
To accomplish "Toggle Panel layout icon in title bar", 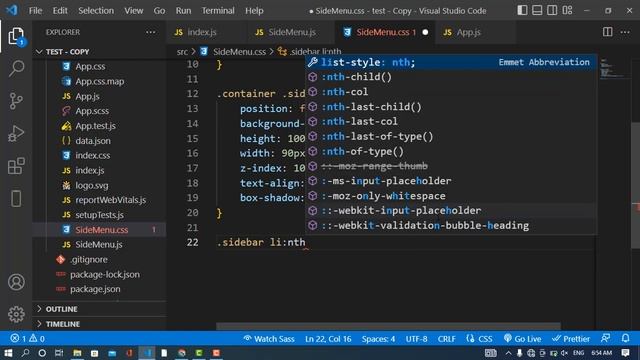I will (537, 10).
